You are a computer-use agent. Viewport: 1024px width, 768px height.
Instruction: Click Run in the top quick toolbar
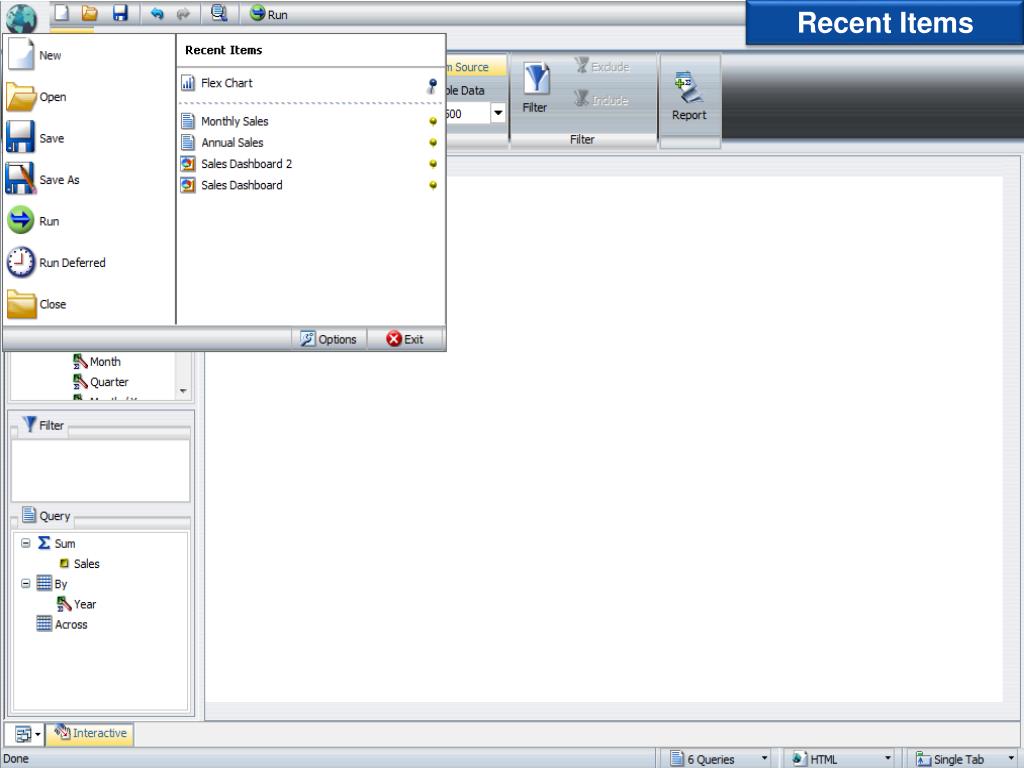[268, 14]
